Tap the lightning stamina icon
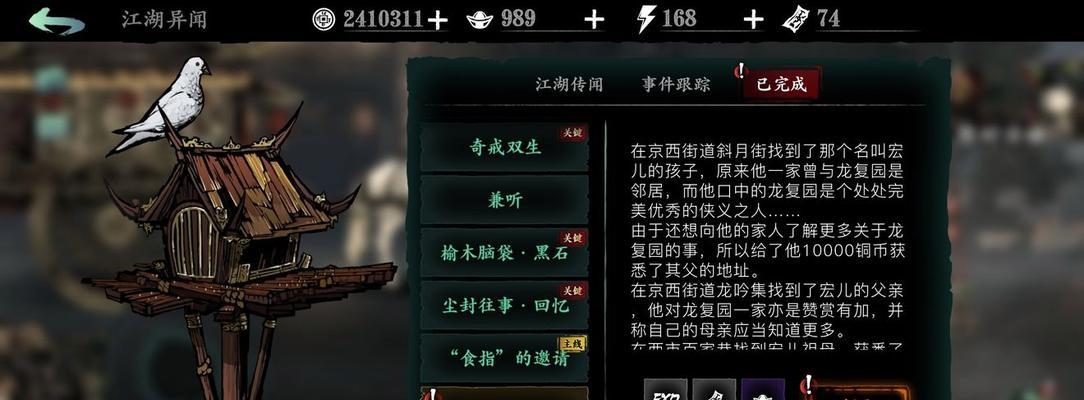The width and height of the screenshot is (1084, 400). point(646,19)
